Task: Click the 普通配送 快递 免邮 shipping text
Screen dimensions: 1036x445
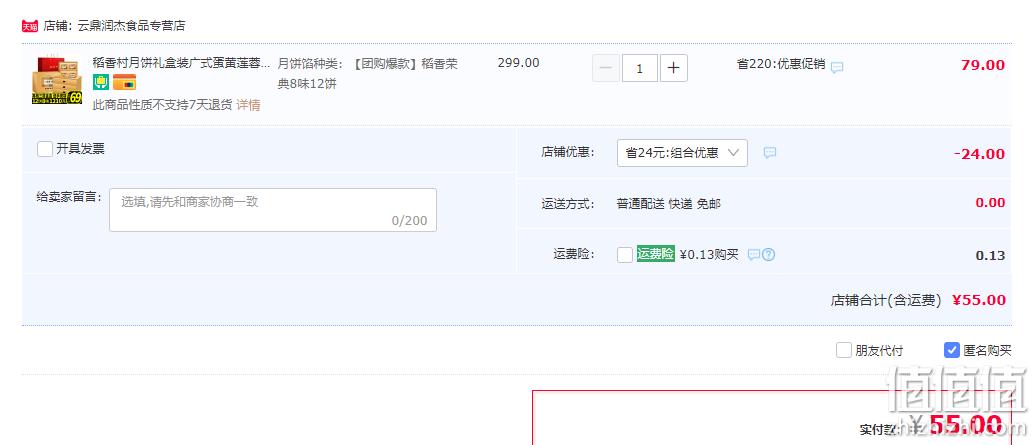Action: [669, 204]
